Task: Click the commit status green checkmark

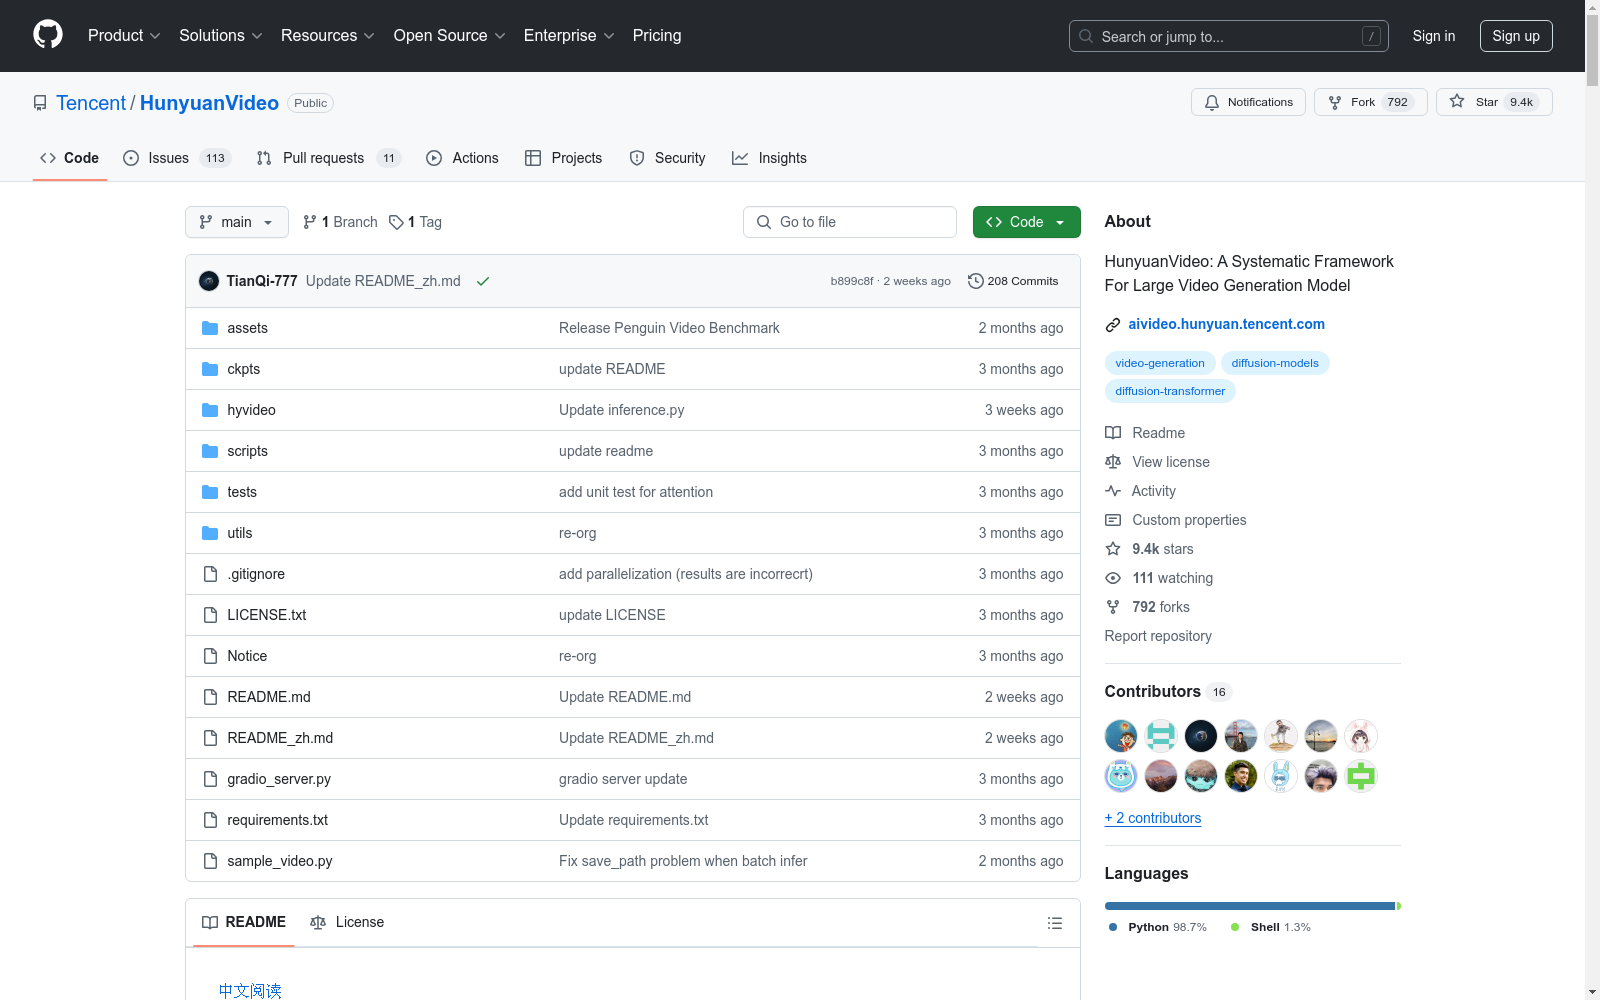Action: pos(483,281)
